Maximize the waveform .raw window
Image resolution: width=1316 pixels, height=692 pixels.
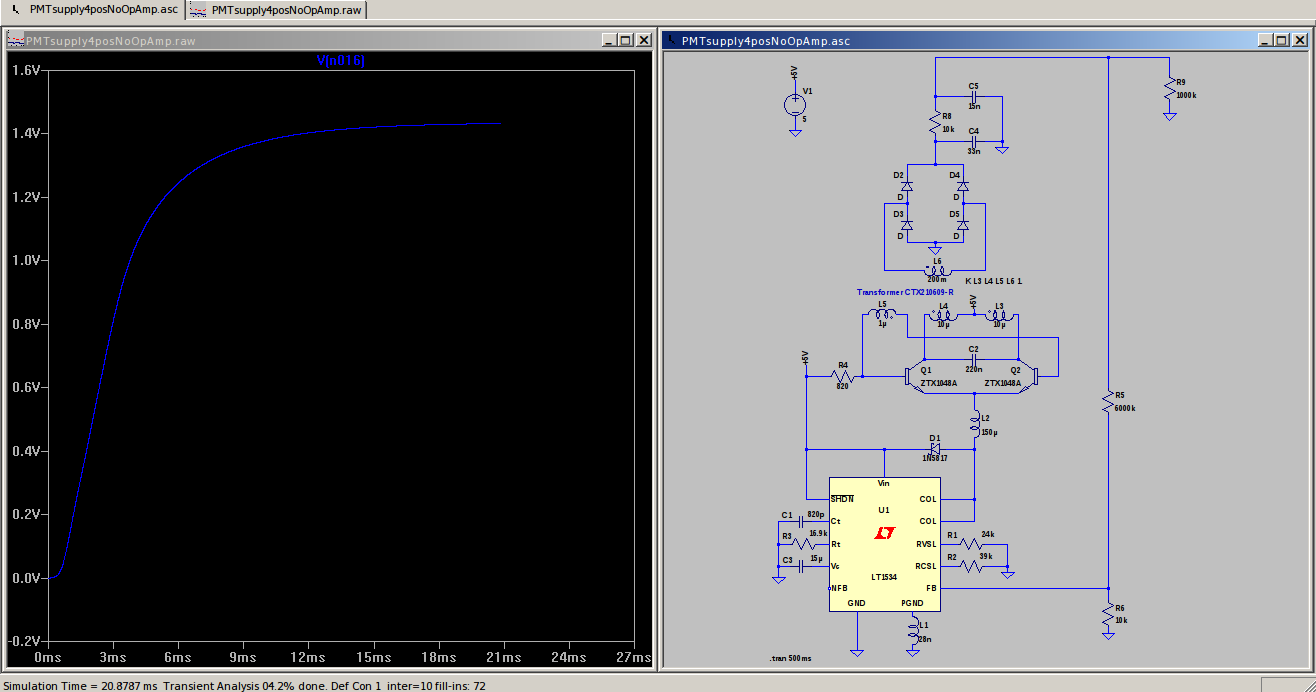[625, 40]
